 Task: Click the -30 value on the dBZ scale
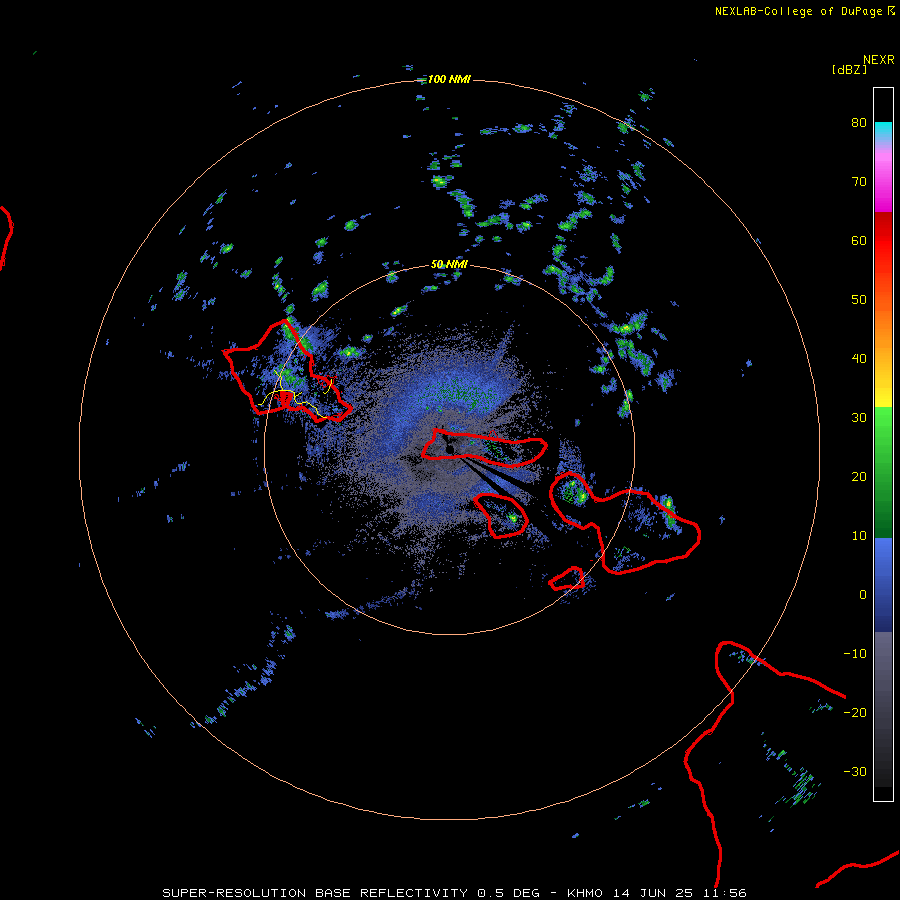point(855,771)
